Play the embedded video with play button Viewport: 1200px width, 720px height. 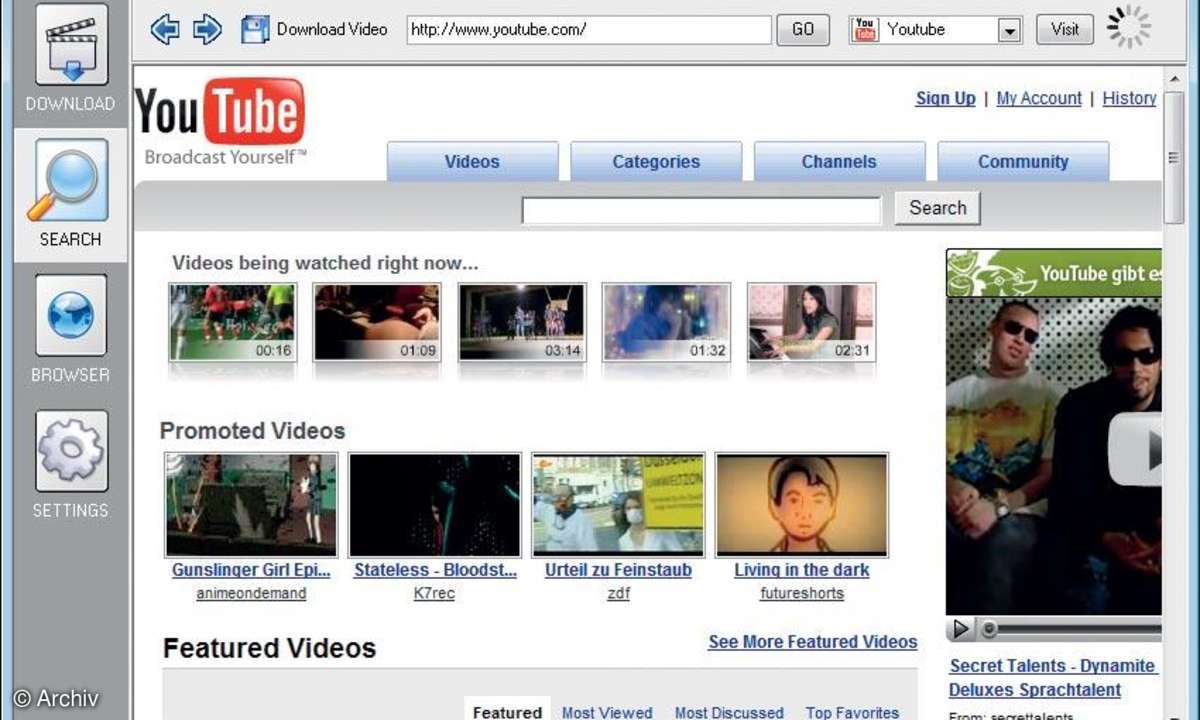960,629
